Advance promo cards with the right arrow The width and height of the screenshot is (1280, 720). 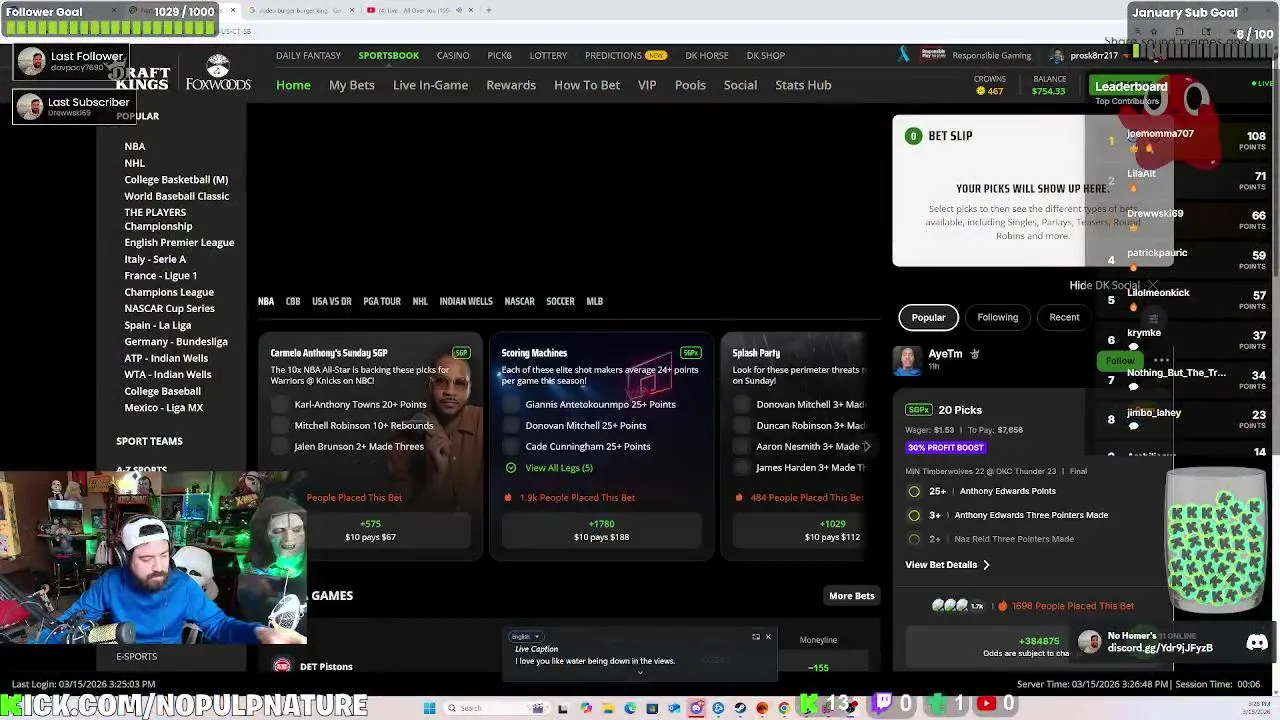click(867, 446)
